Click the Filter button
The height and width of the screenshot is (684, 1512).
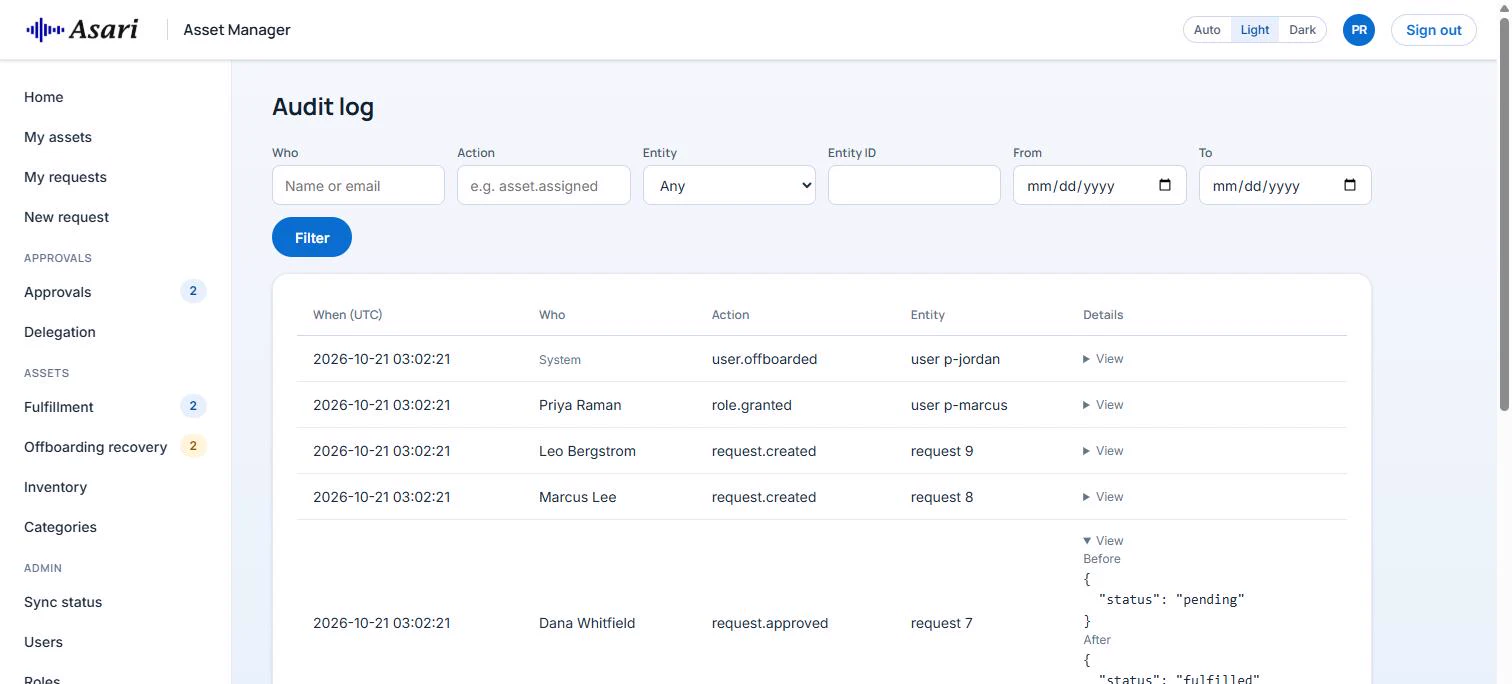point(312,237)
